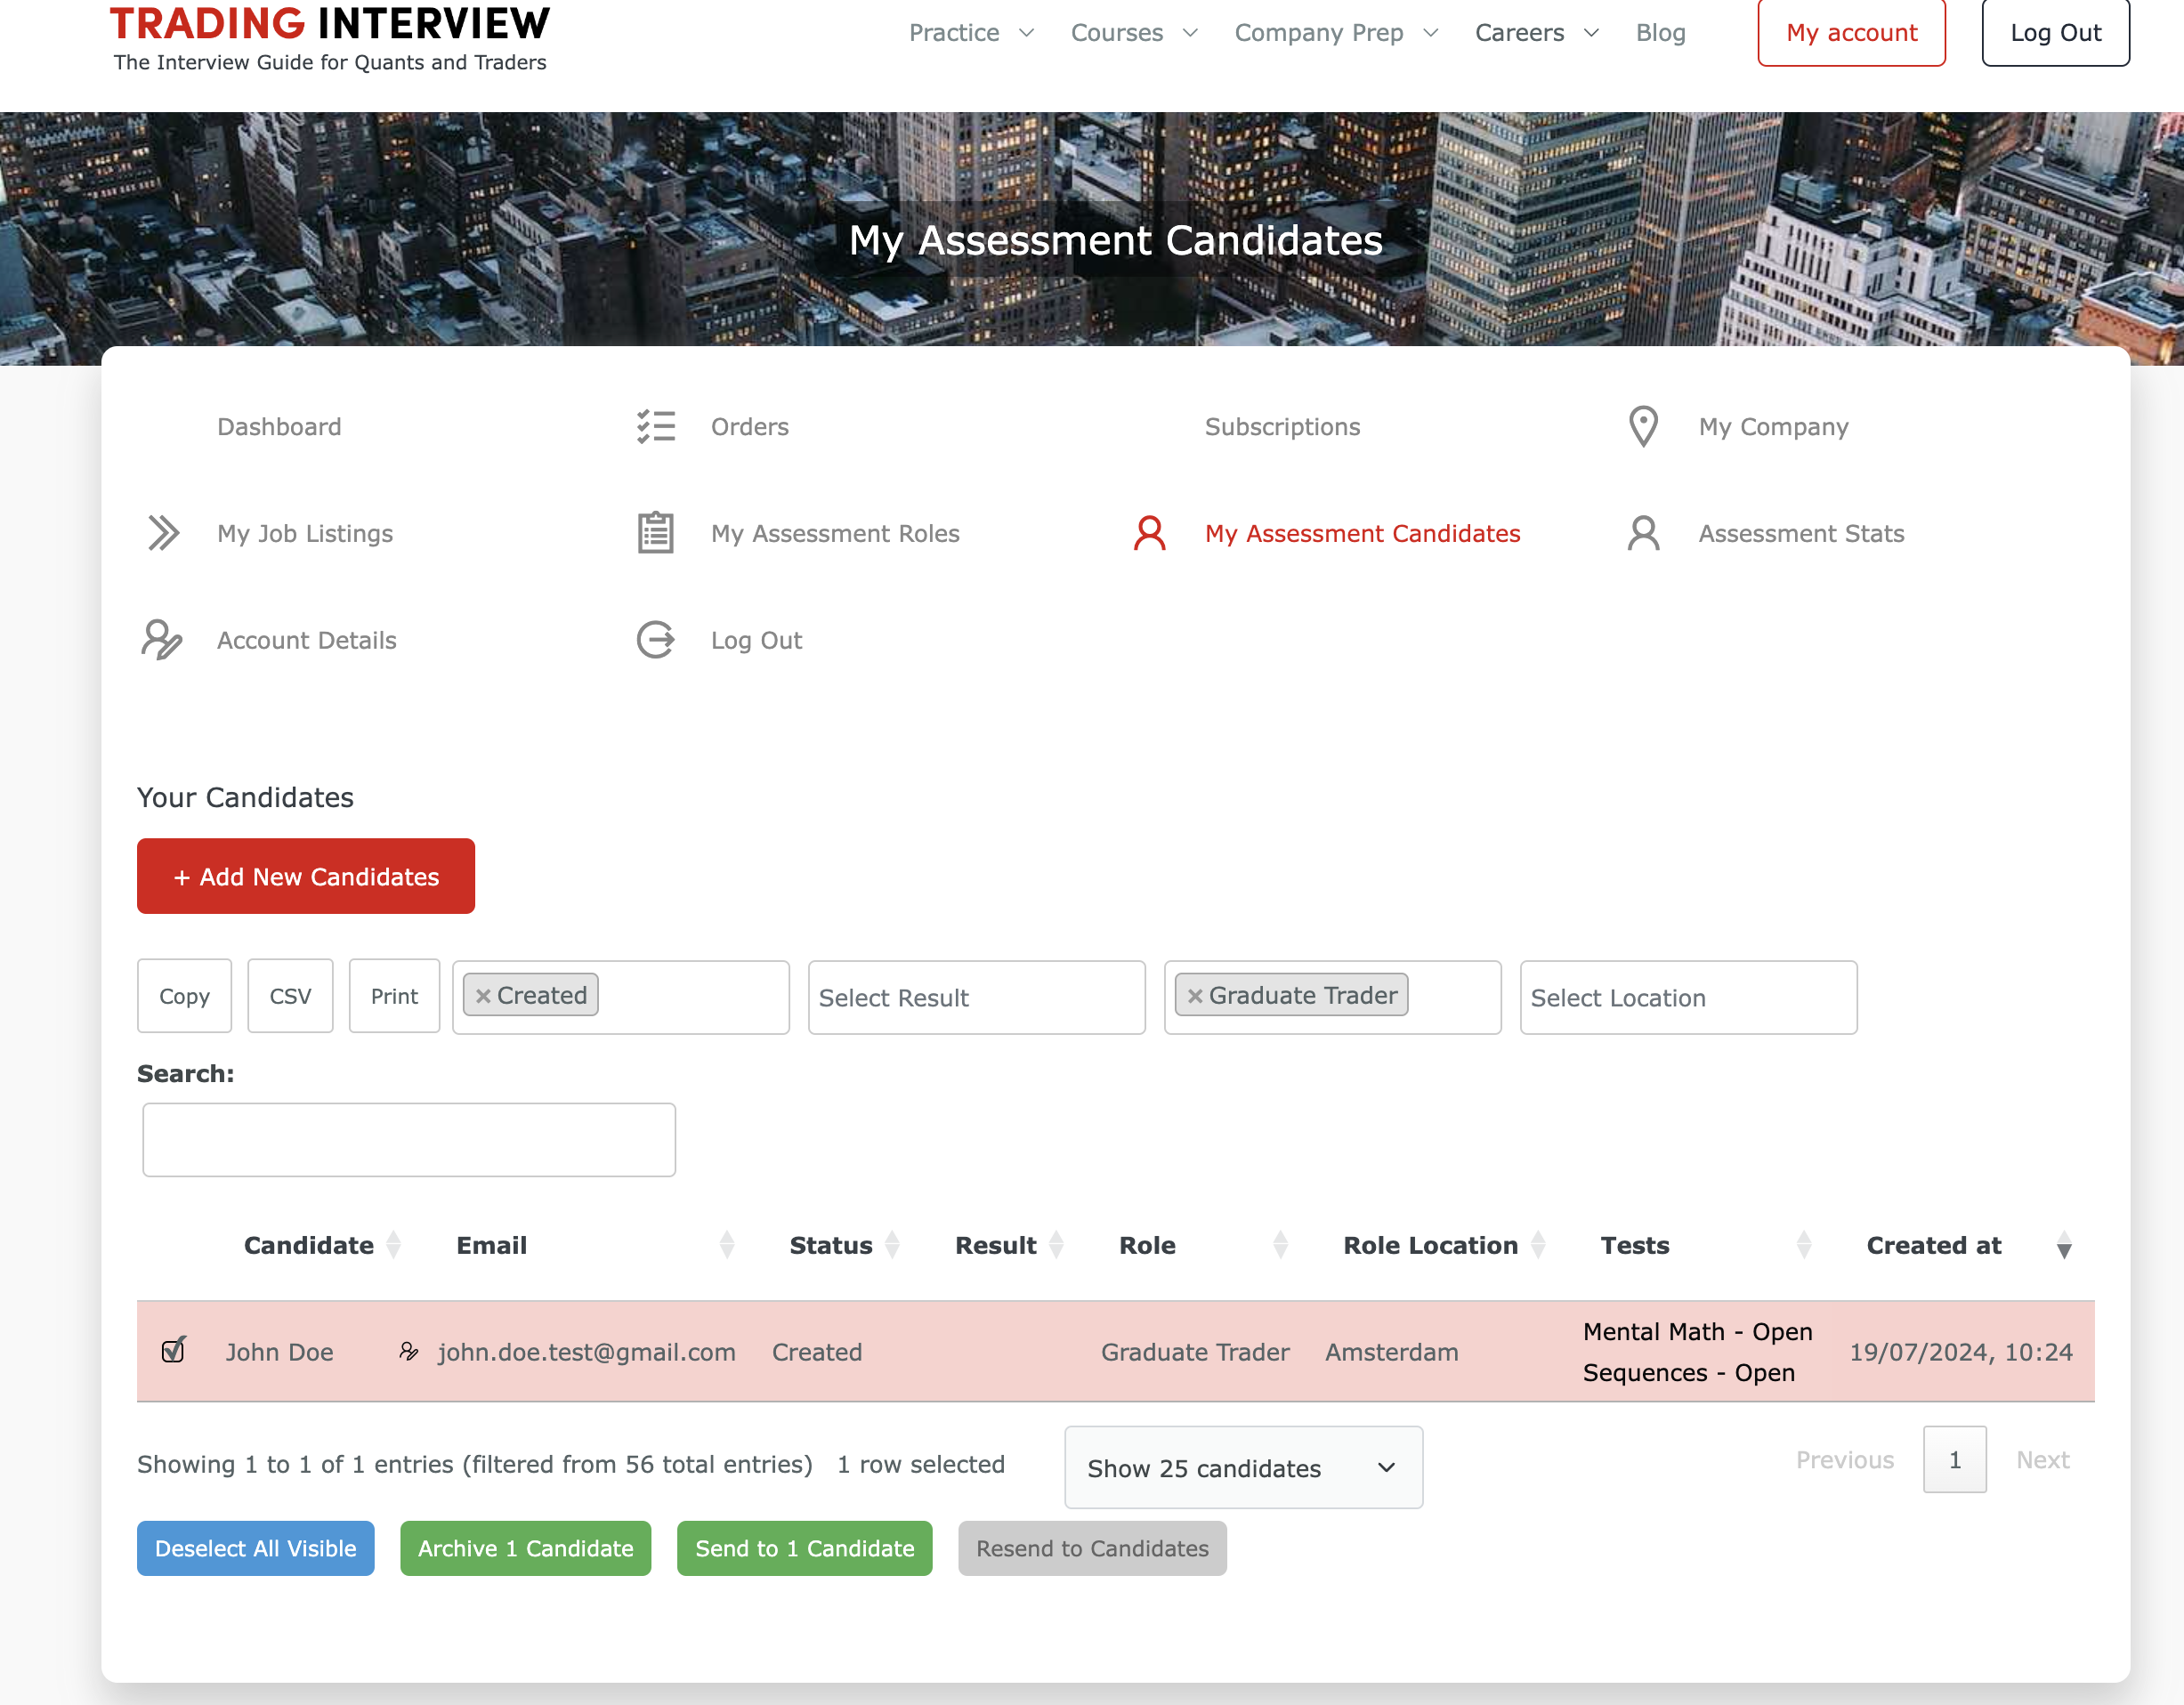Click the Log Out arrow icon in panel
This screenshot has width=2184, height=1705.
(x=656, y=640)
